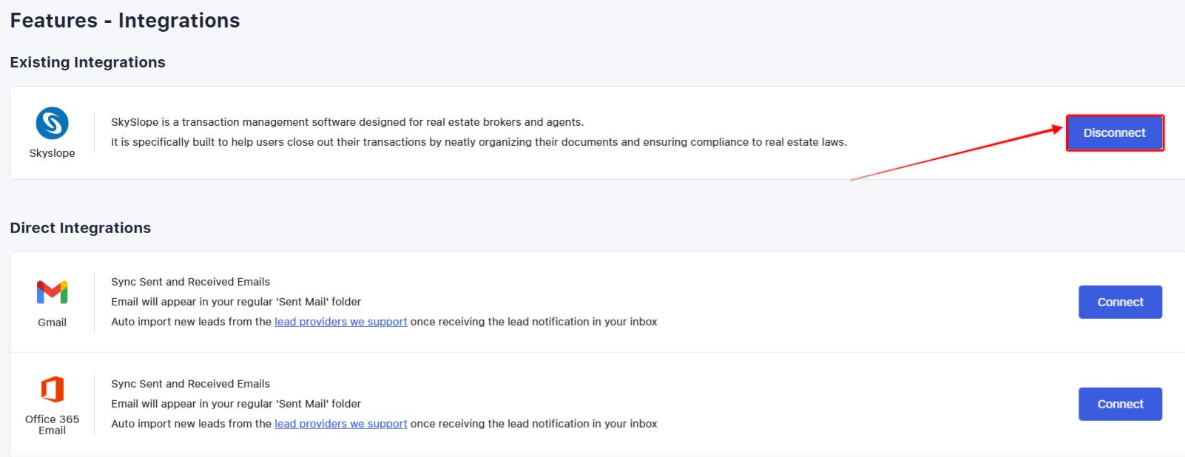
Task: Click the 'Office 365 Email' label text
Action: pyautogui.click(x=52, y=425)
